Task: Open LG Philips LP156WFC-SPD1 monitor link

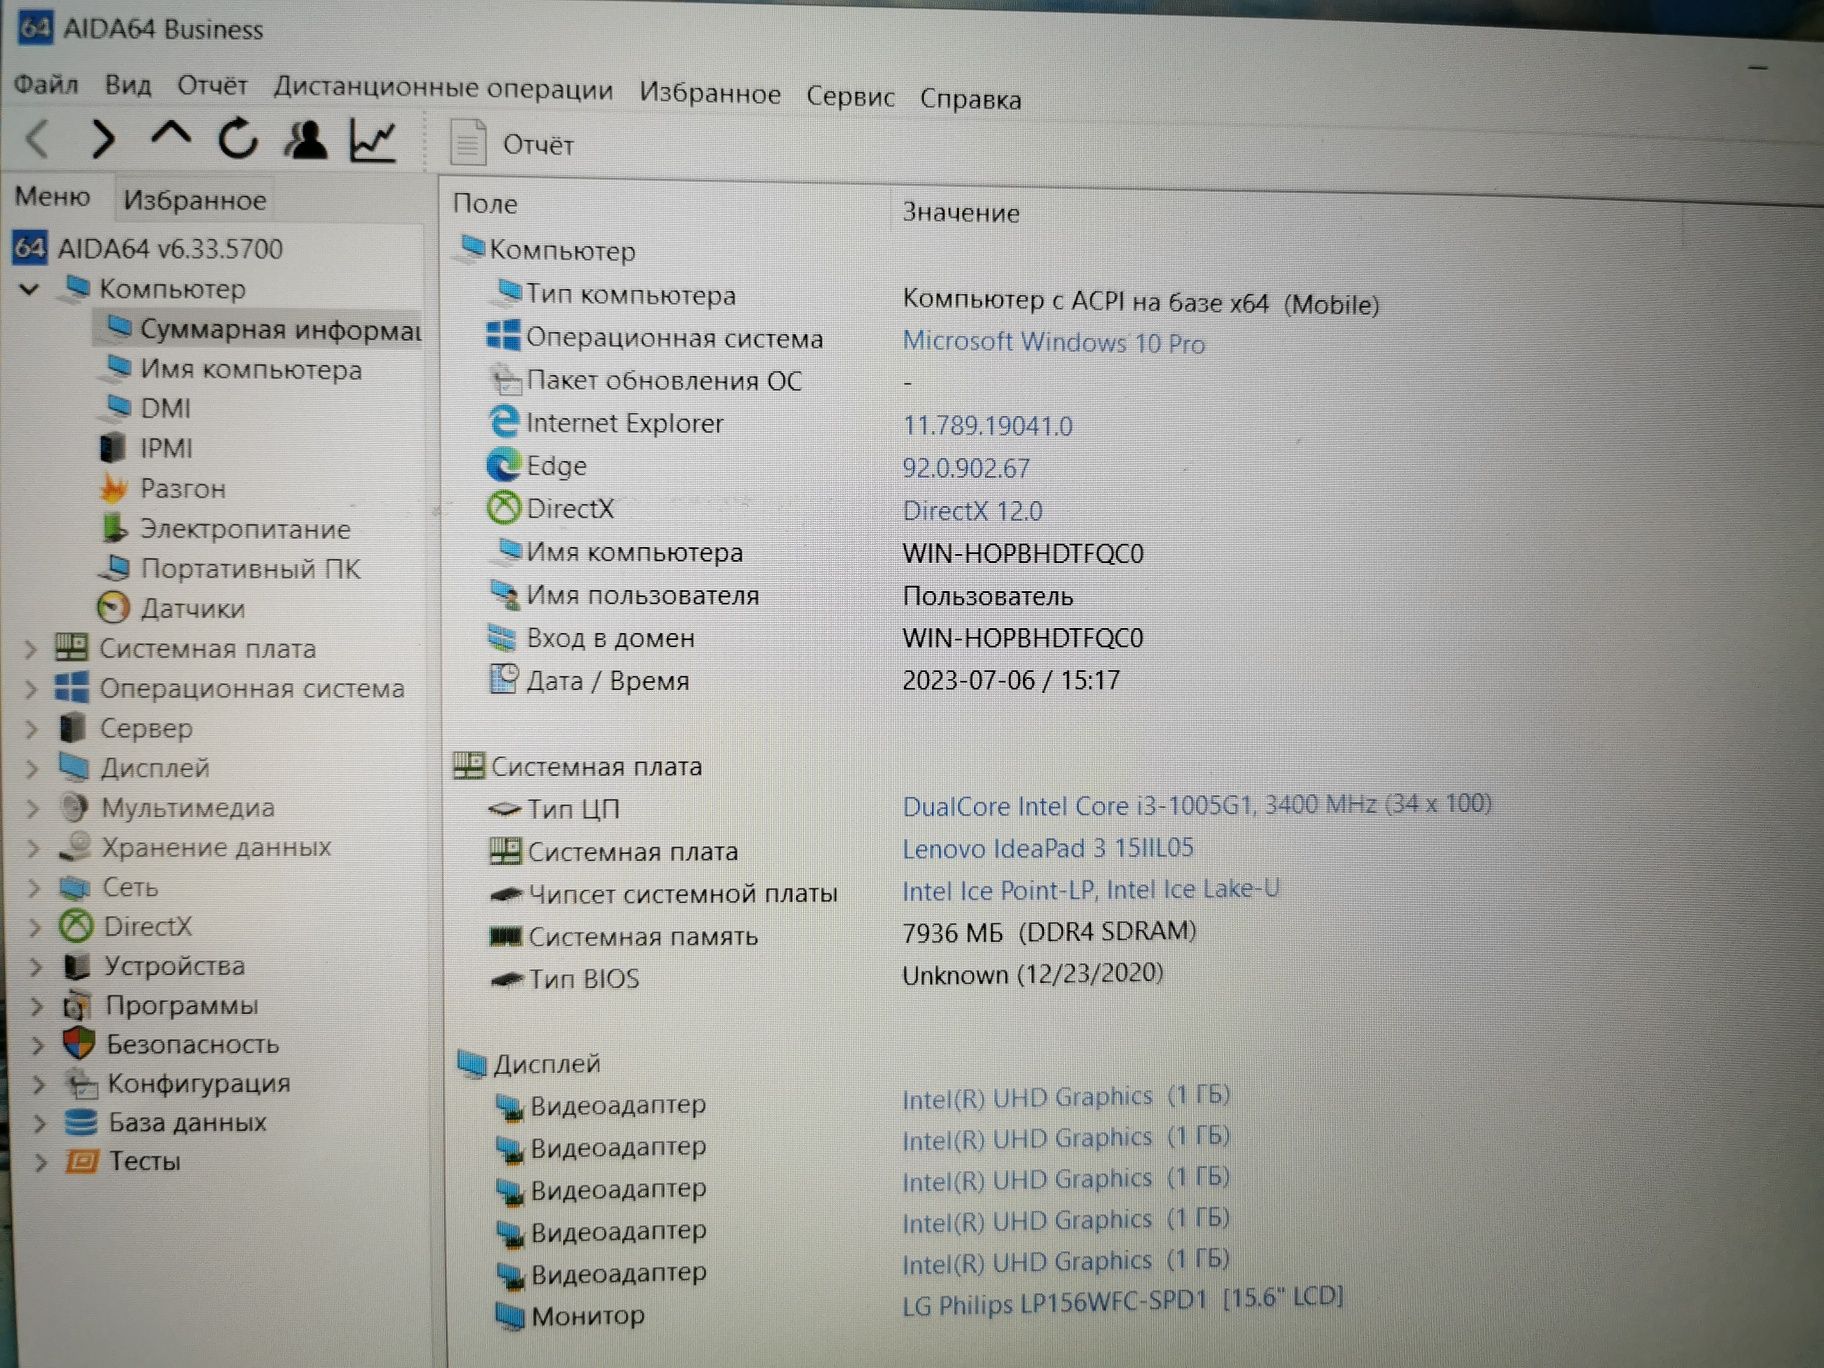Action: pyautogui.click(x=1122, y=1301)
